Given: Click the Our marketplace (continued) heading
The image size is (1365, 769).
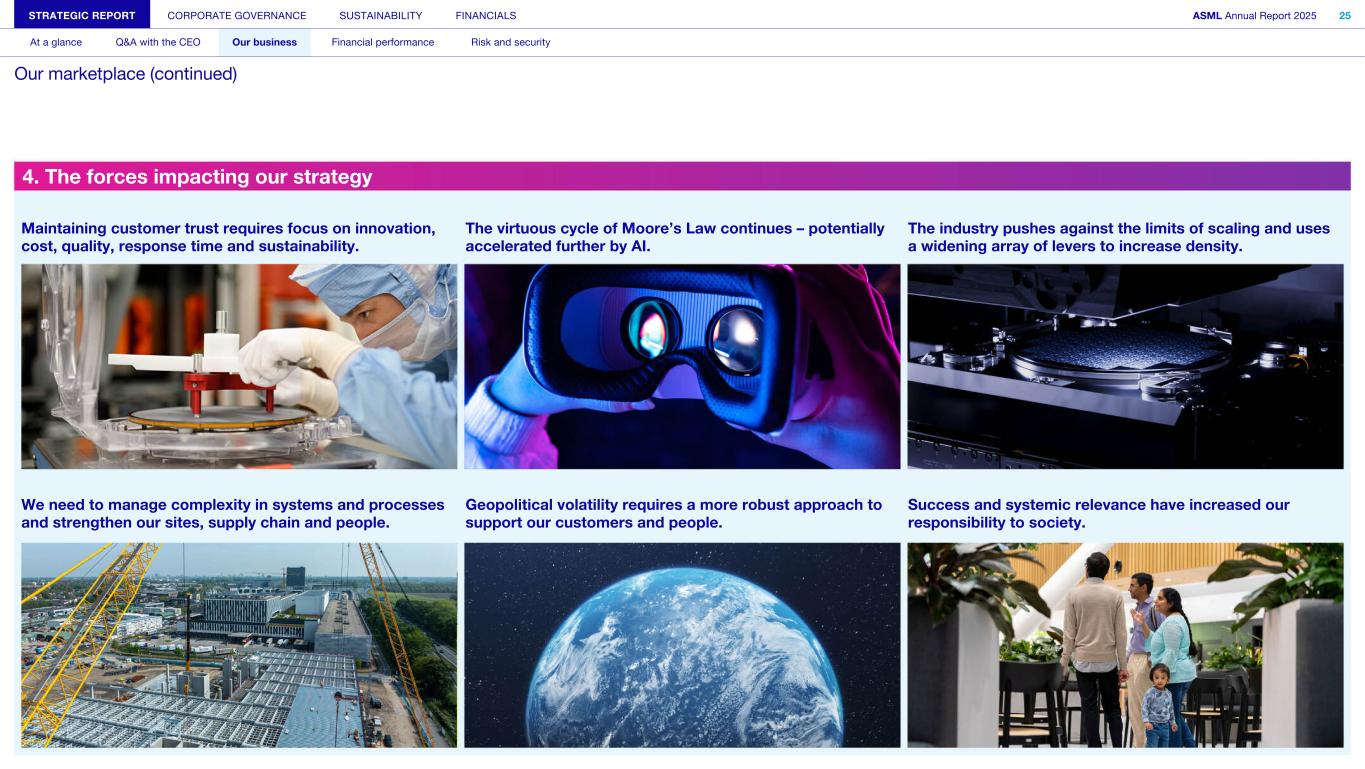Looking at the screenshot, I should coord(126,74).
